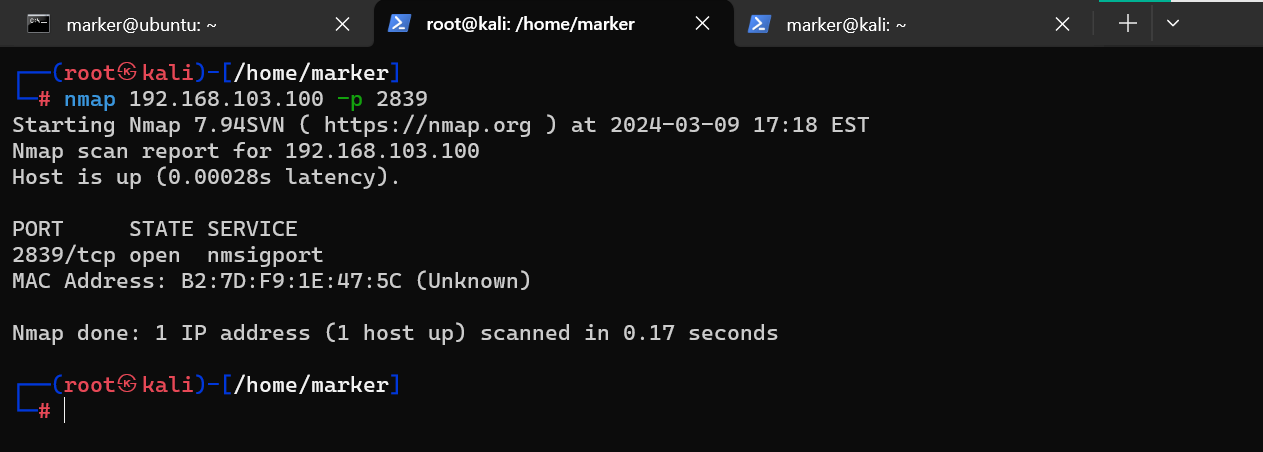The width and height of the screenshot is (1263, 452).
Task: Click the command prompt icon on the ubuntu tab
Action: pyautogui.click(x=39, y=24)
